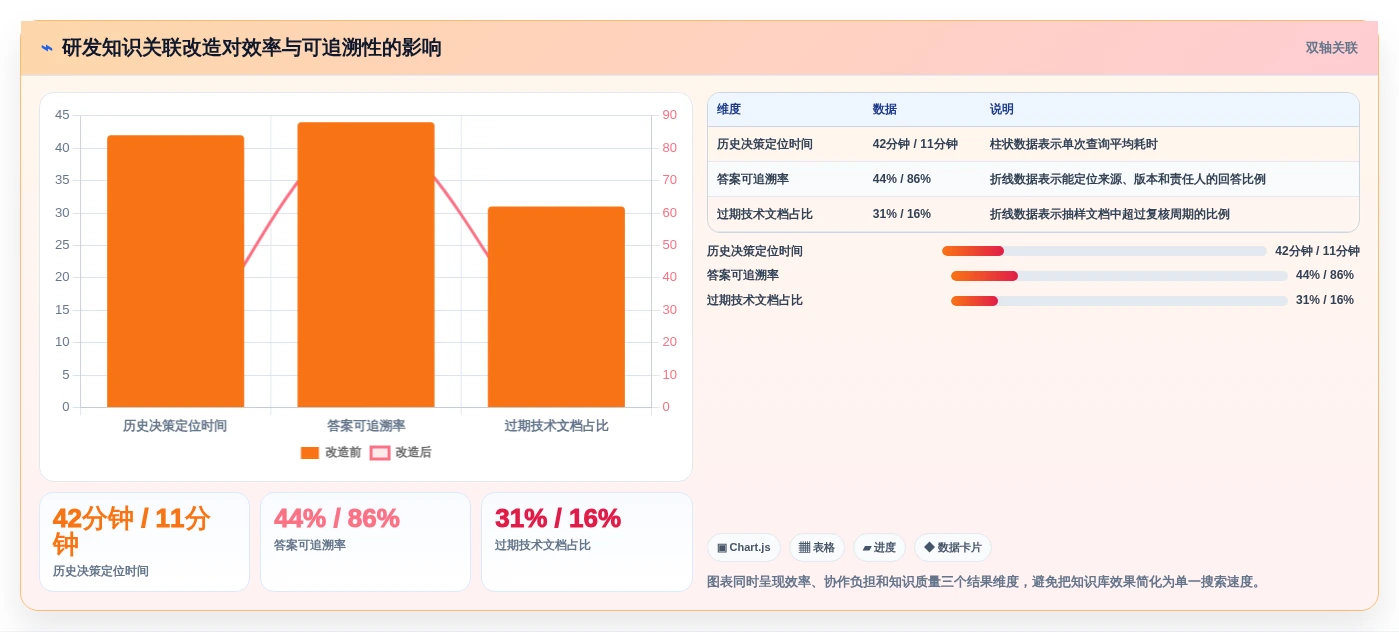Select table cell 44% / 86%
This screenshot has height=632, width=1399.
pyautogui.click(x=902, y=179)
